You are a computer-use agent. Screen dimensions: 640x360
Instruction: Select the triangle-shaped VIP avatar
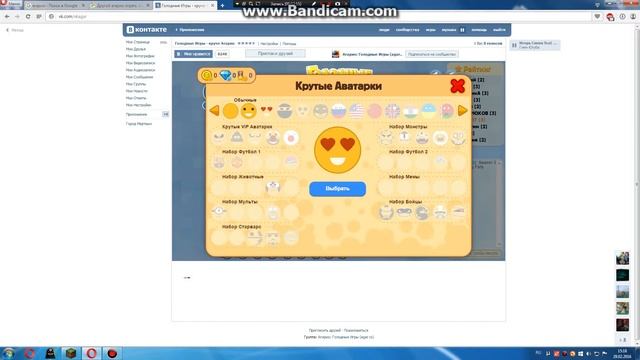(x=237, y=138)
